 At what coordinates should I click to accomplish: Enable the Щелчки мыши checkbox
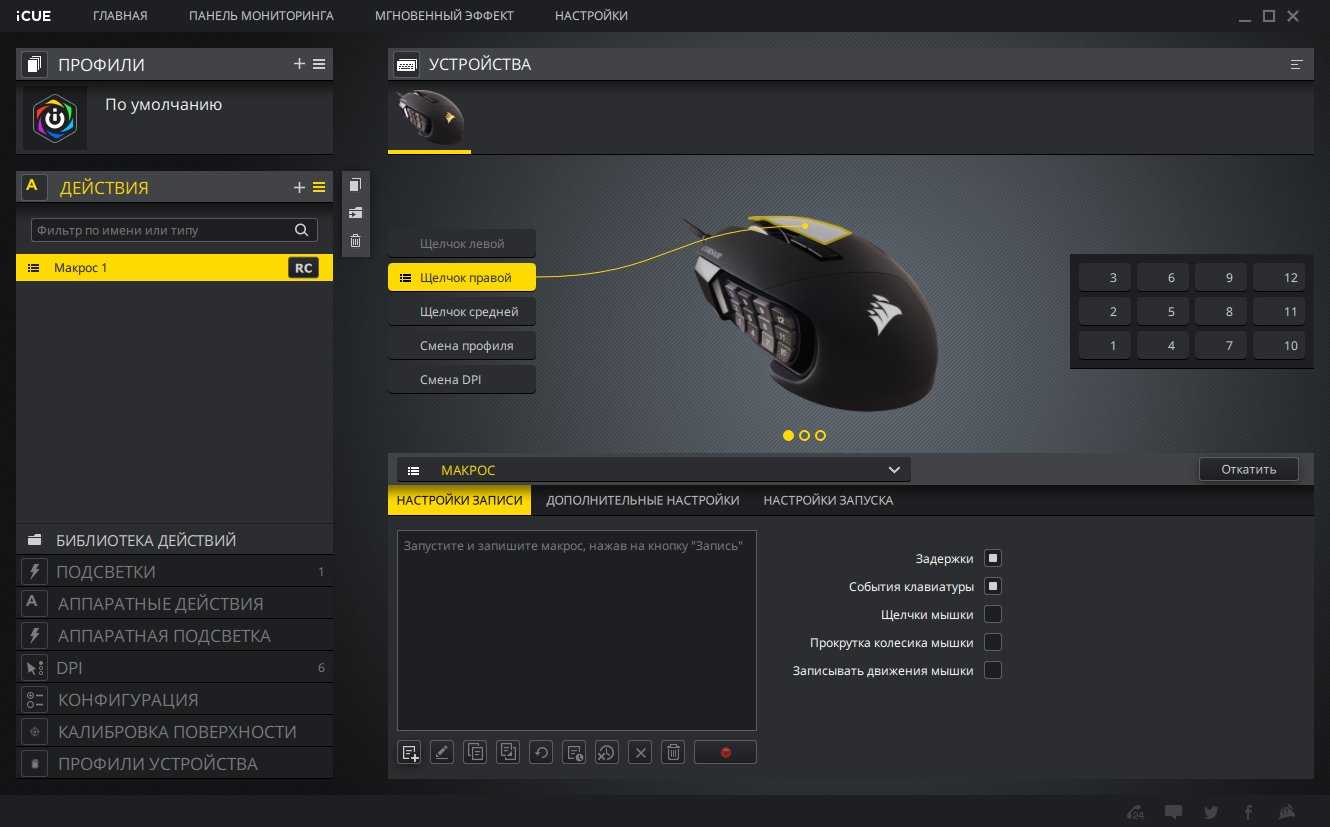993,614
